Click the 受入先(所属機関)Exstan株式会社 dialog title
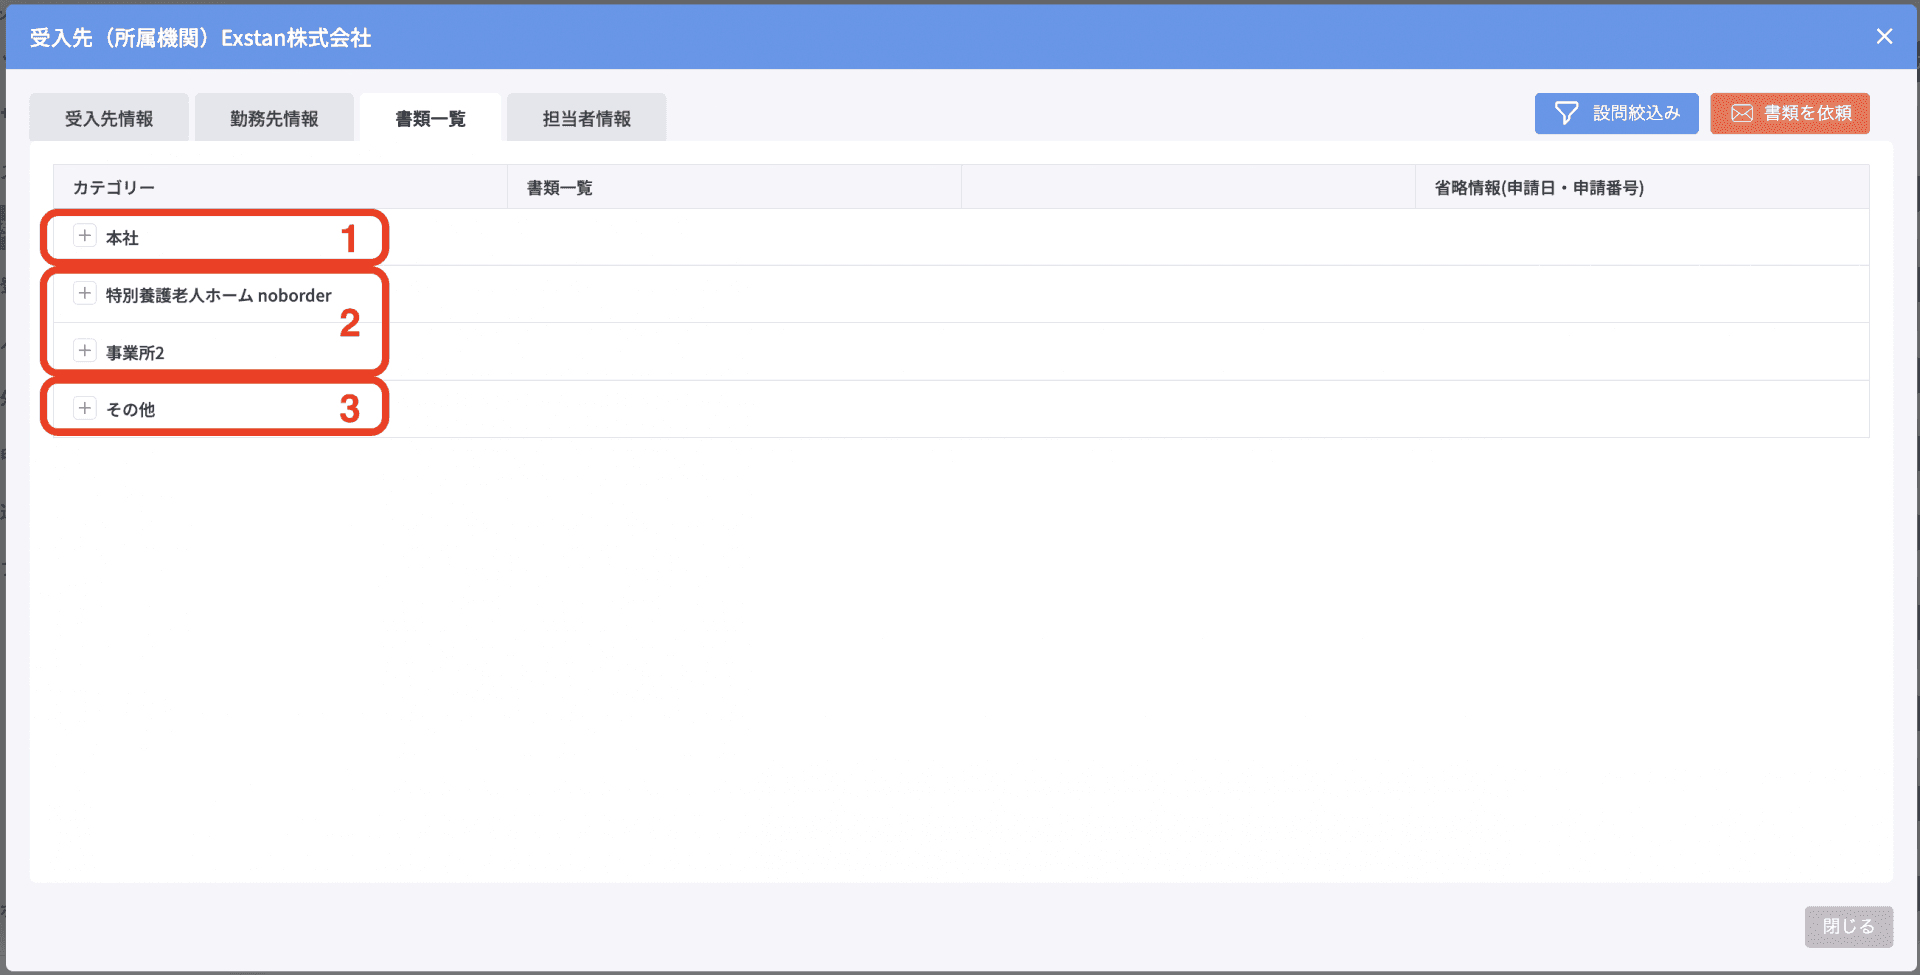Screen dimensions: 1920x975 point(200,38)
